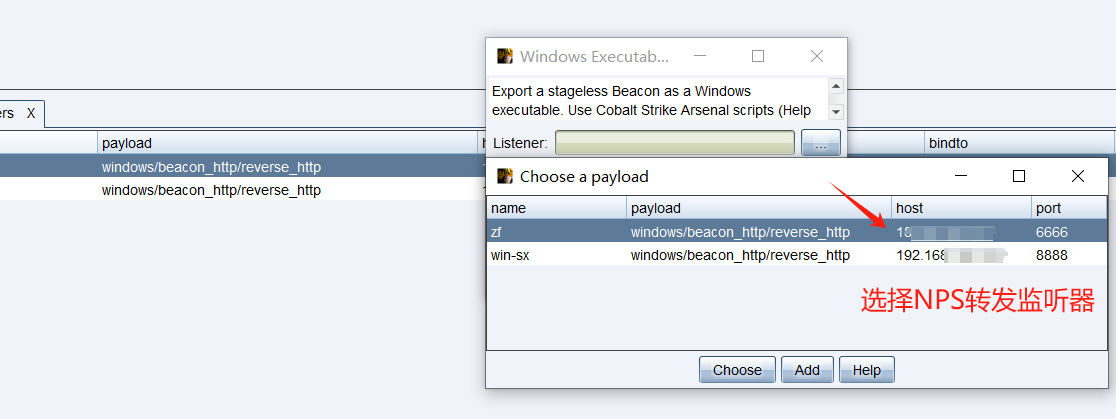1116x419 pixels.
Task: Close the Choose a payload dialog
Action: point(1078,176)
